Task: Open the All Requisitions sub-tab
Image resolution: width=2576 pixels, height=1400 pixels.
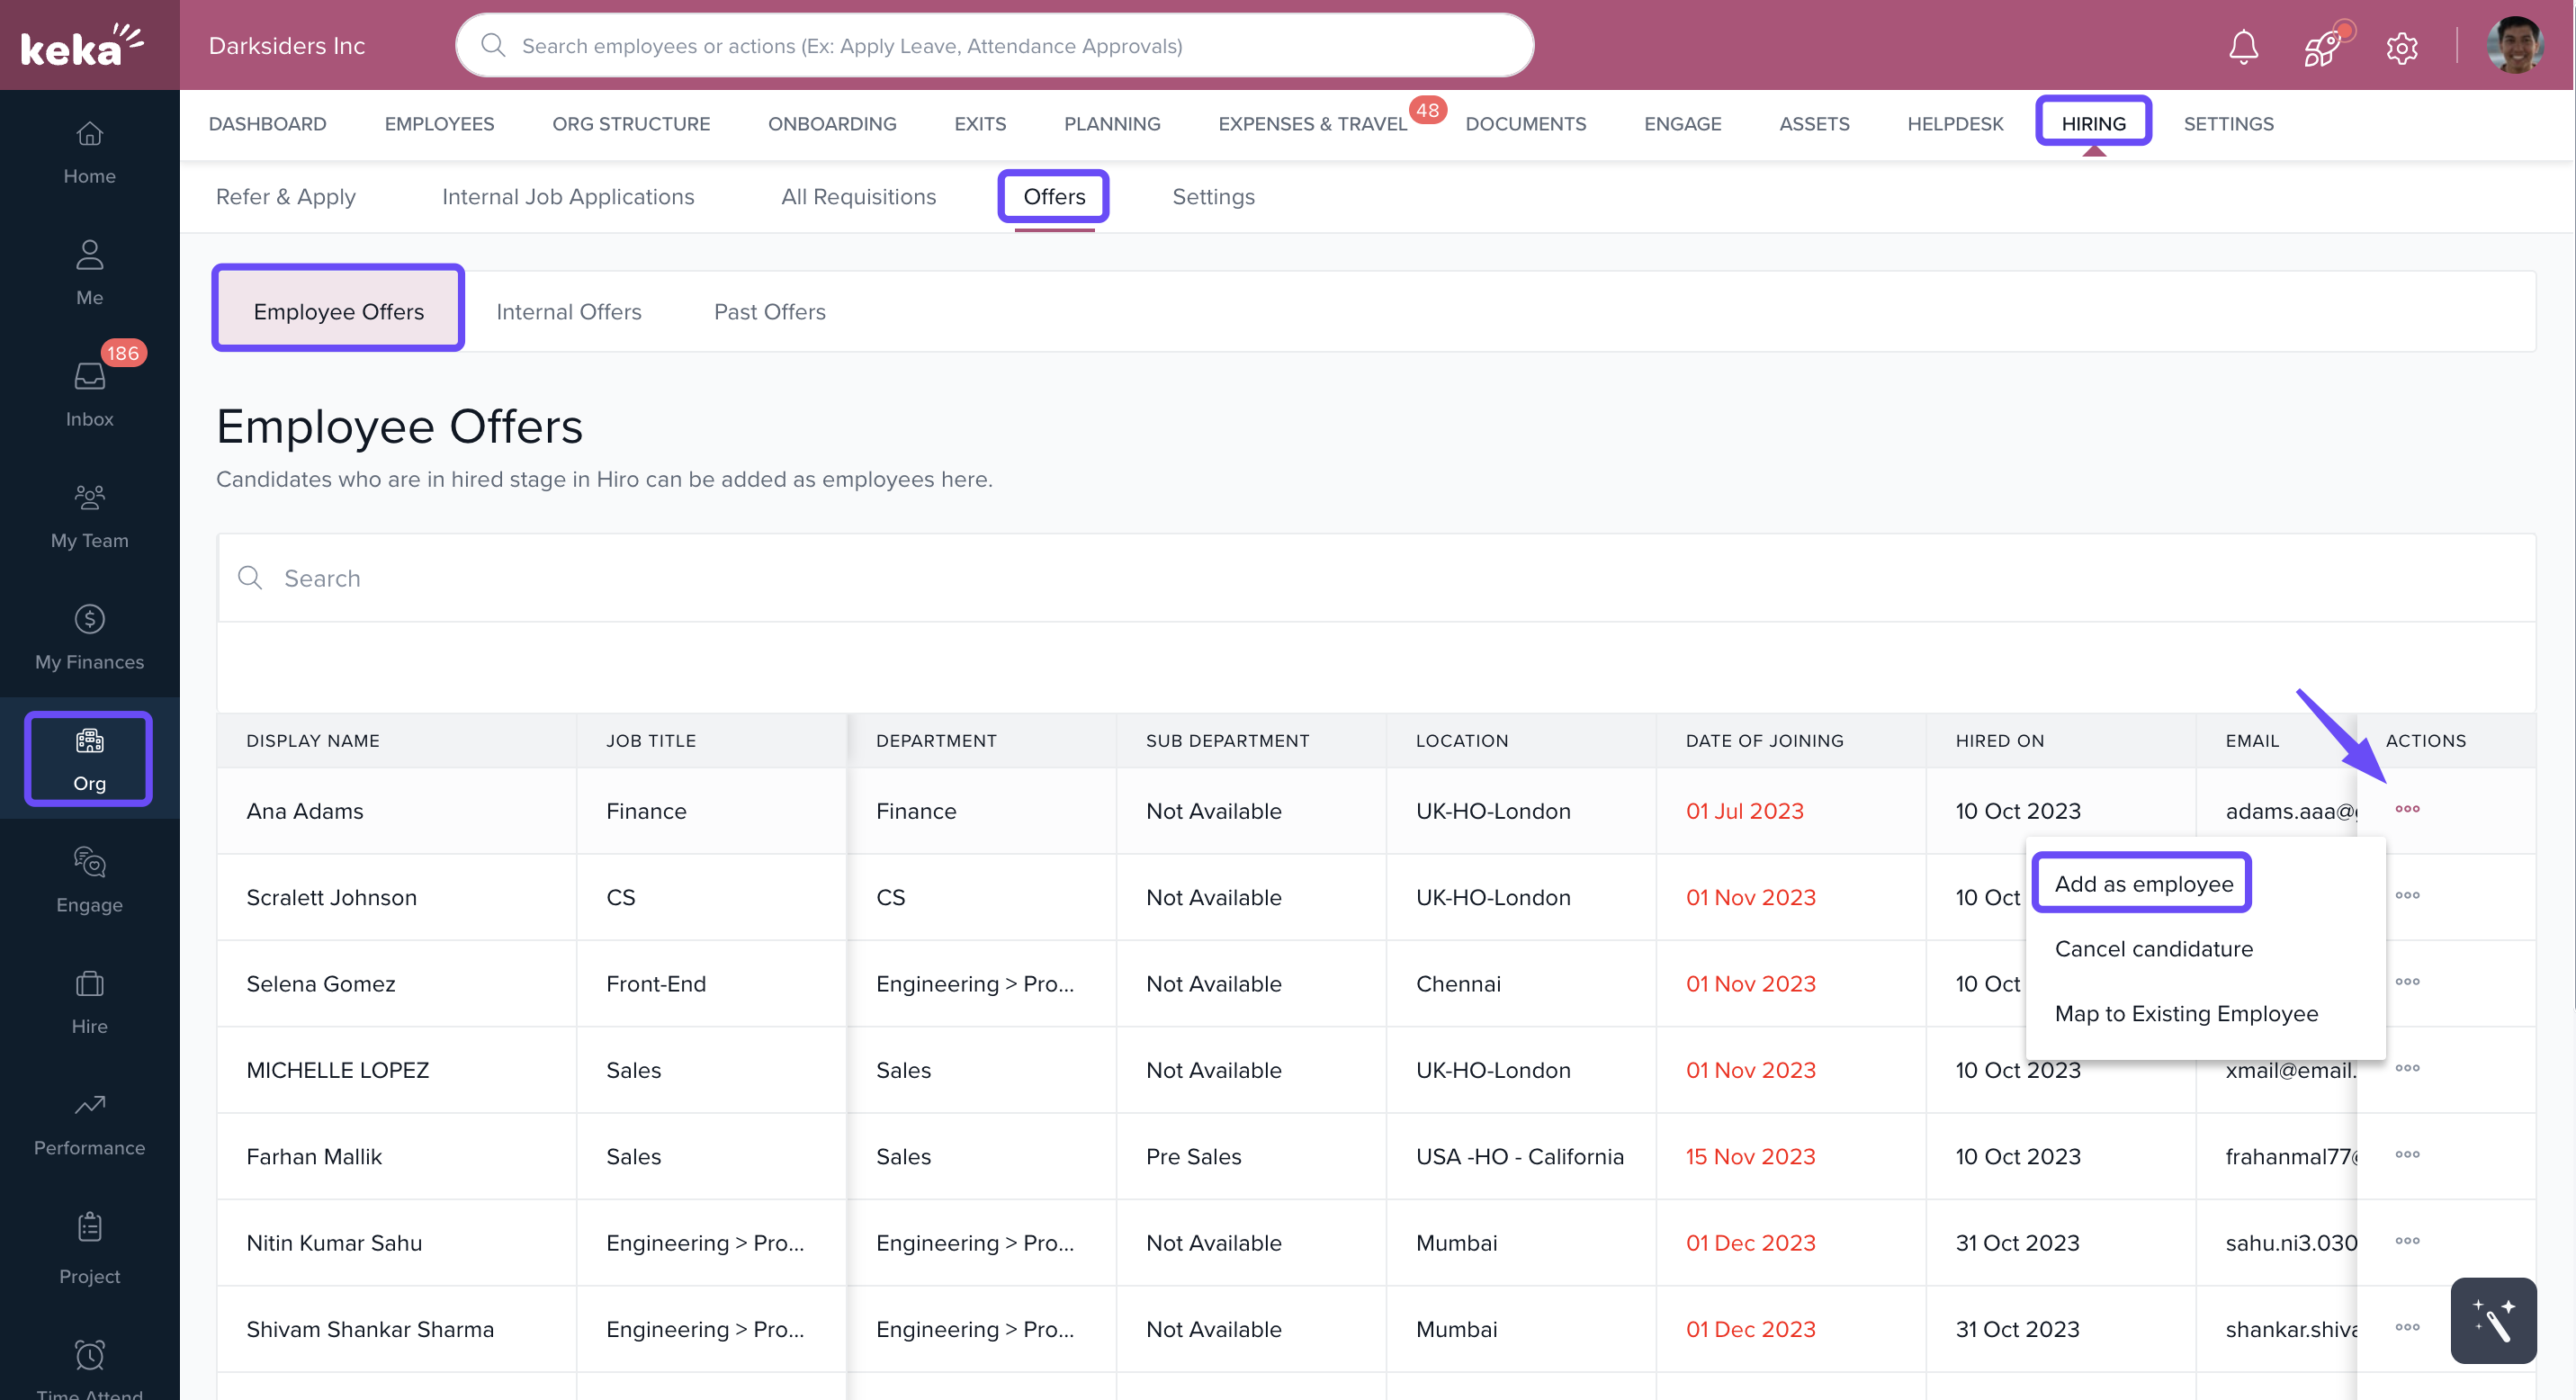Action: (858, 196)
